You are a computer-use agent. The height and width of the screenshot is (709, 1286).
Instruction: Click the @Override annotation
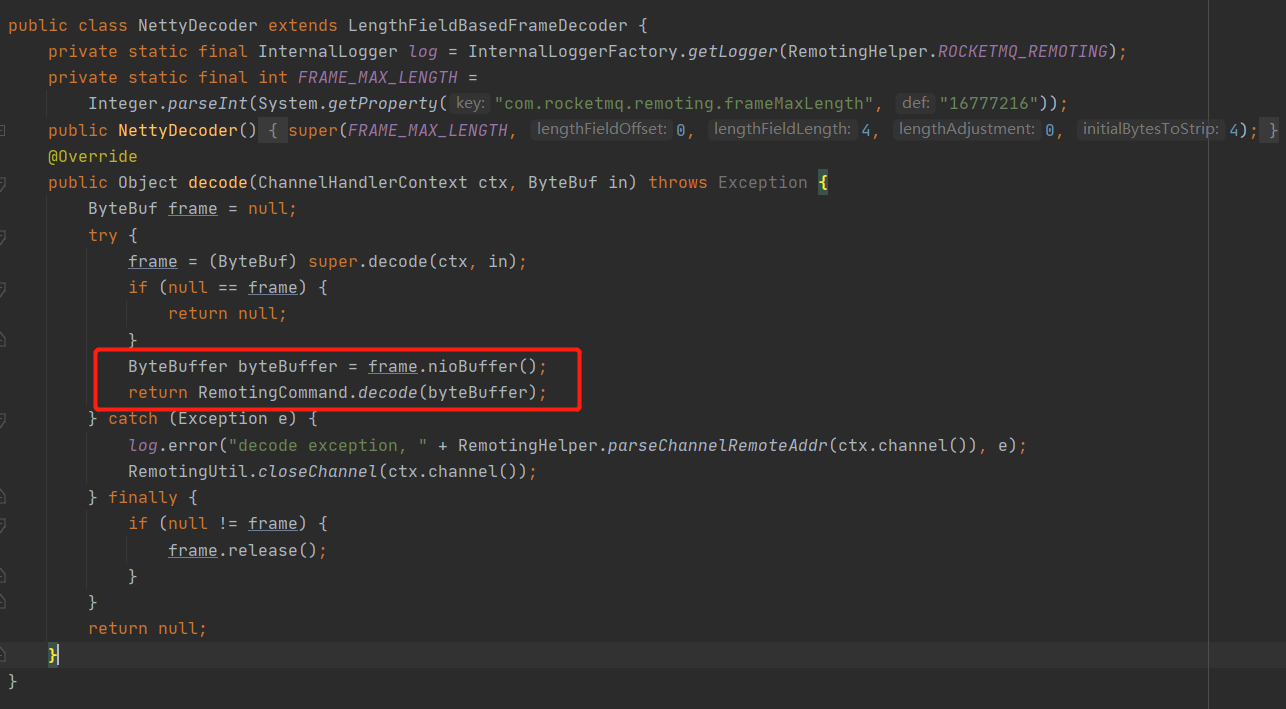click(x=92, y=156)
